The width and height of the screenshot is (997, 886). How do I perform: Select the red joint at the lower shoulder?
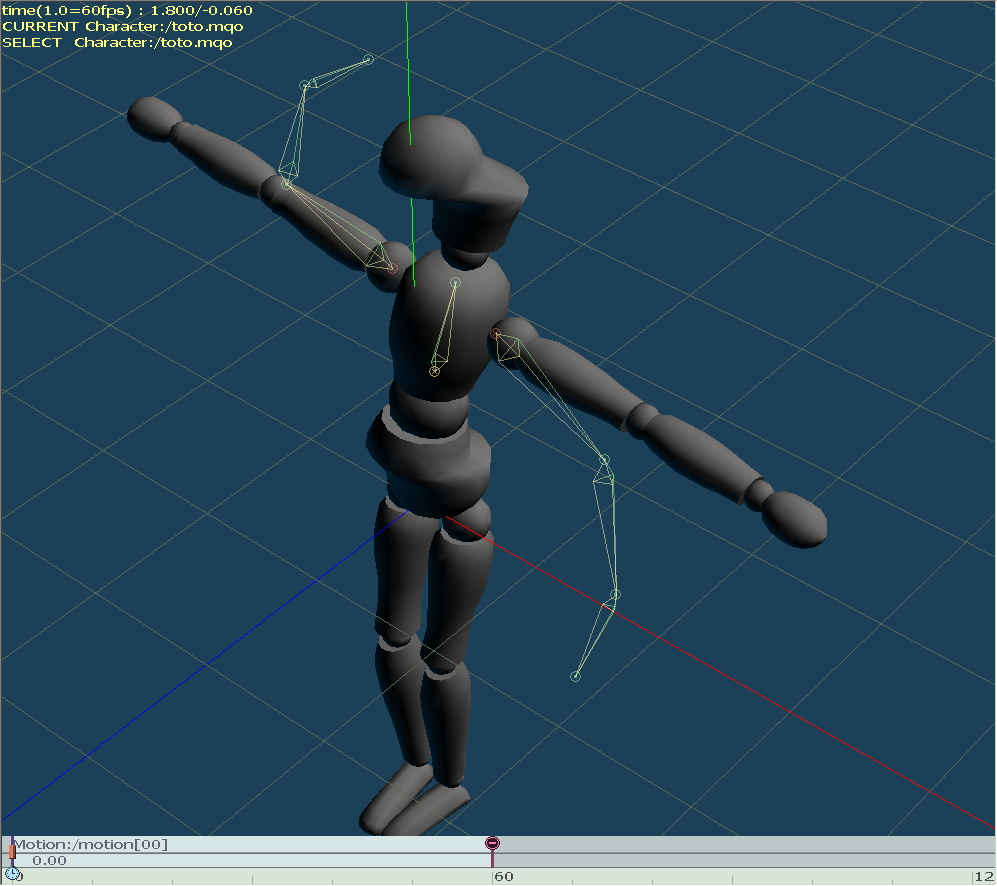495,333
